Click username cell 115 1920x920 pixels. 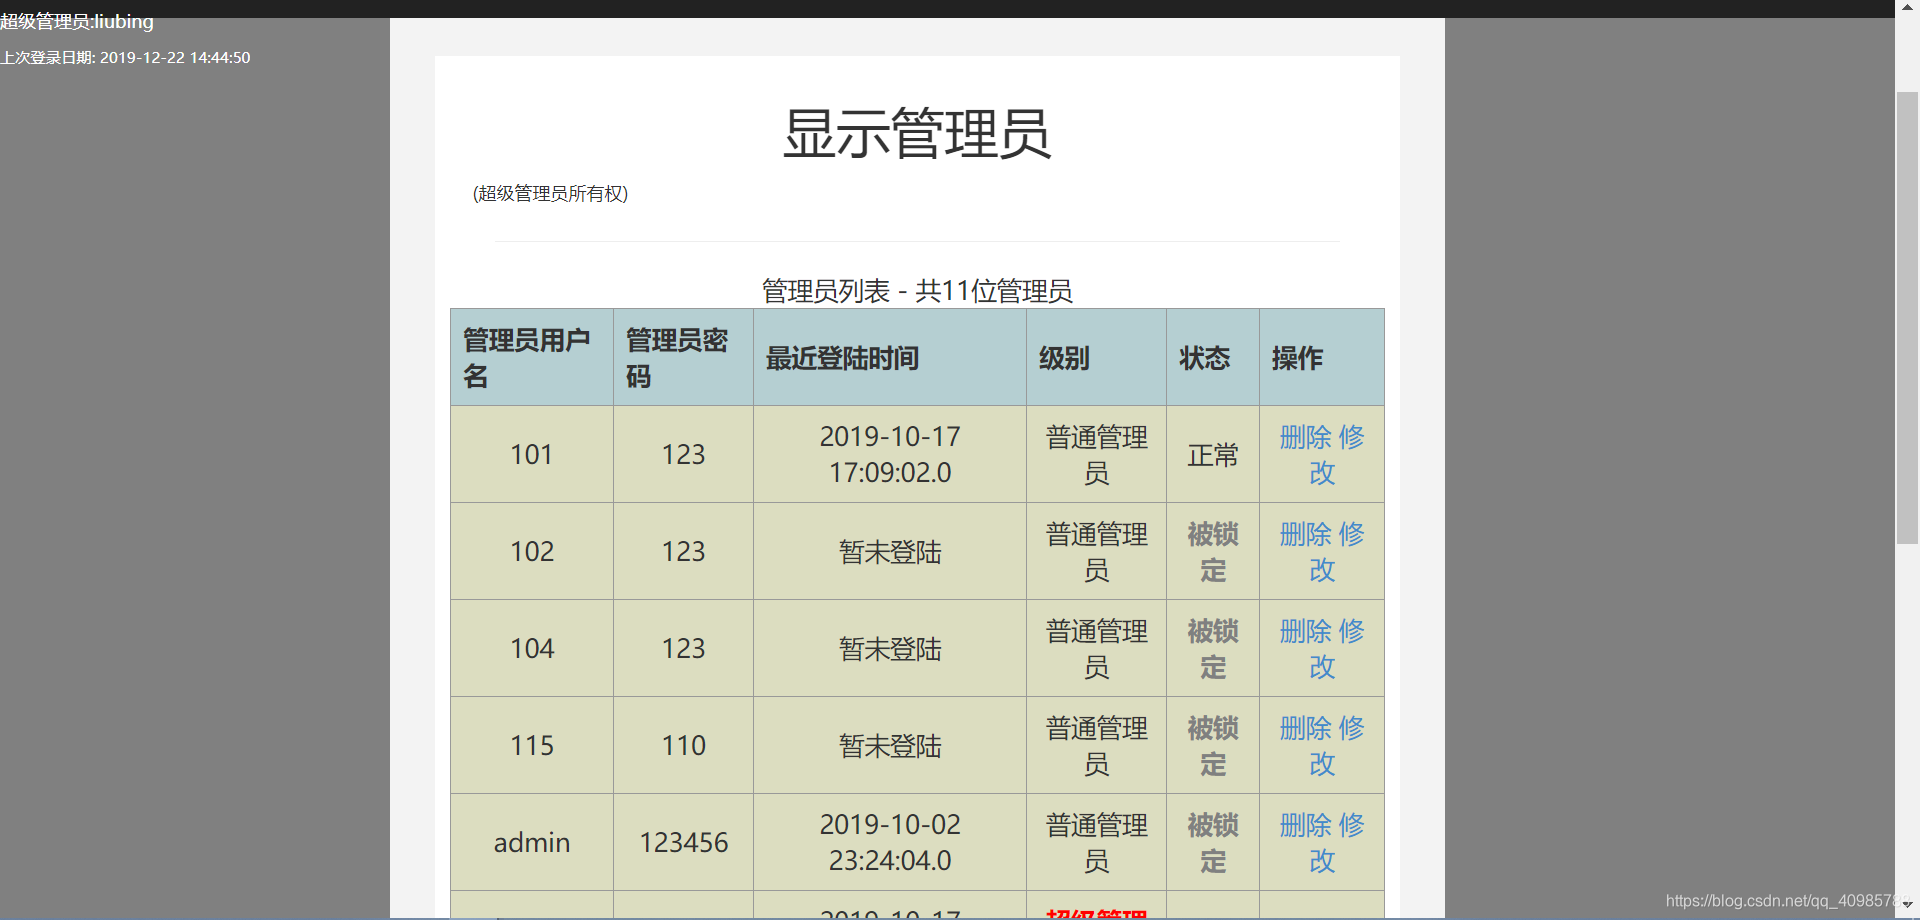coord(532,745)
